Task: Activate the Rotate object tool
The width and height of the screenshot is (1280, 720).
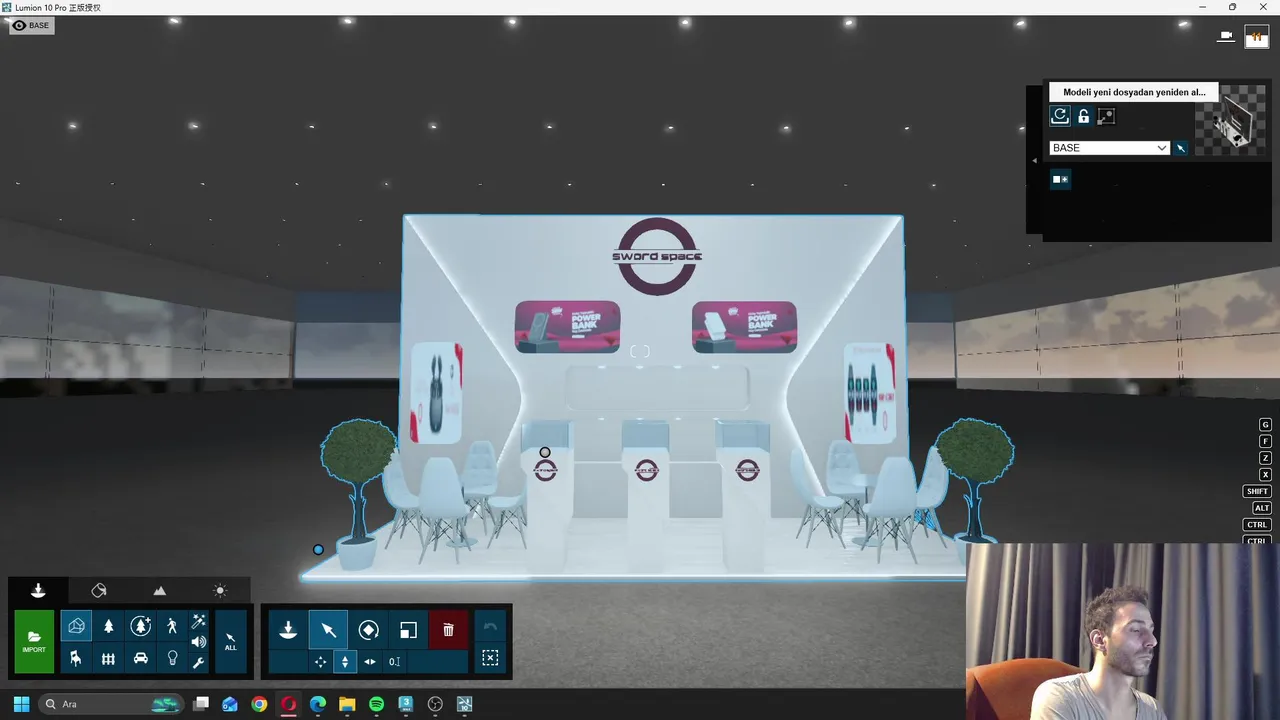Action: click(368, 630)
